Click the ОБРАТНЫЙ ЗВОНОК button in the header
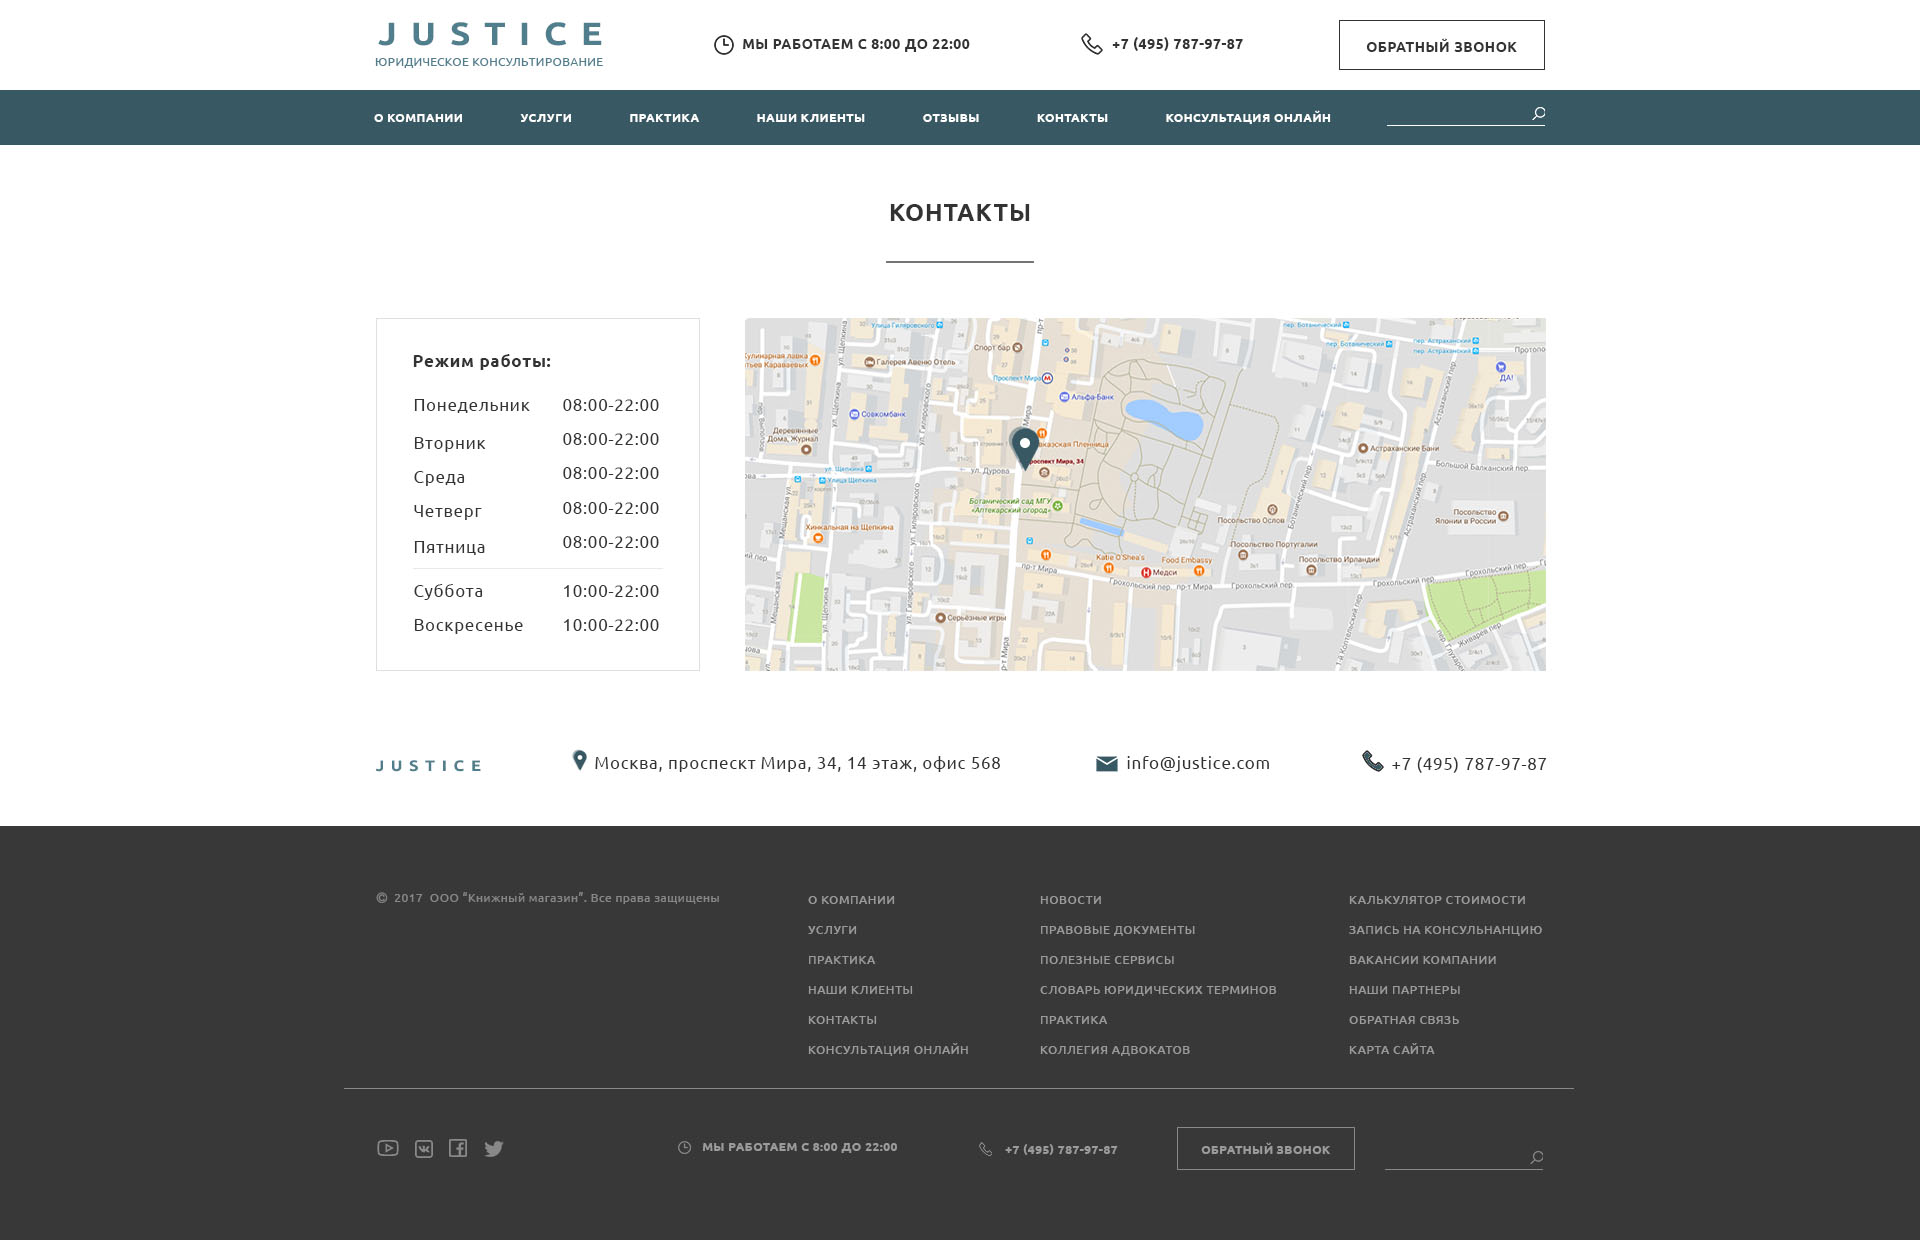Image resolution: width=1920 pixels, height=1240 pixels. (x=1441, y=44)
